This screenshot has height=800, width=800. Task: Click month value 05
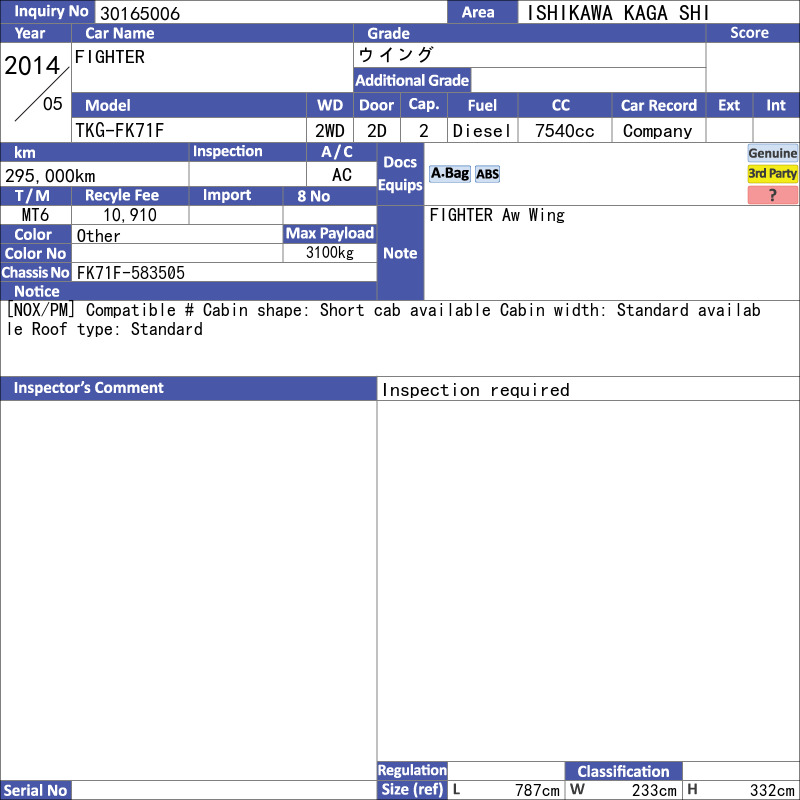tap(53, 104)
